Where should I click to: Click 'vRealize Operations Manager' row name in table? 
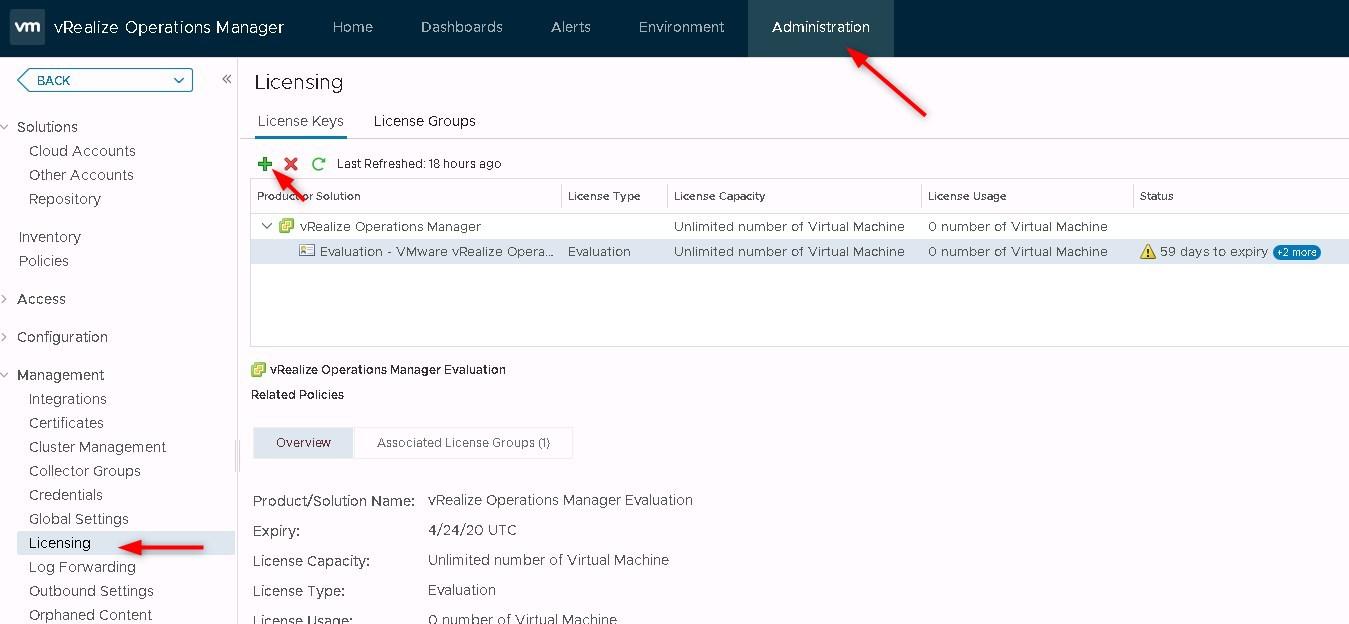390,226
